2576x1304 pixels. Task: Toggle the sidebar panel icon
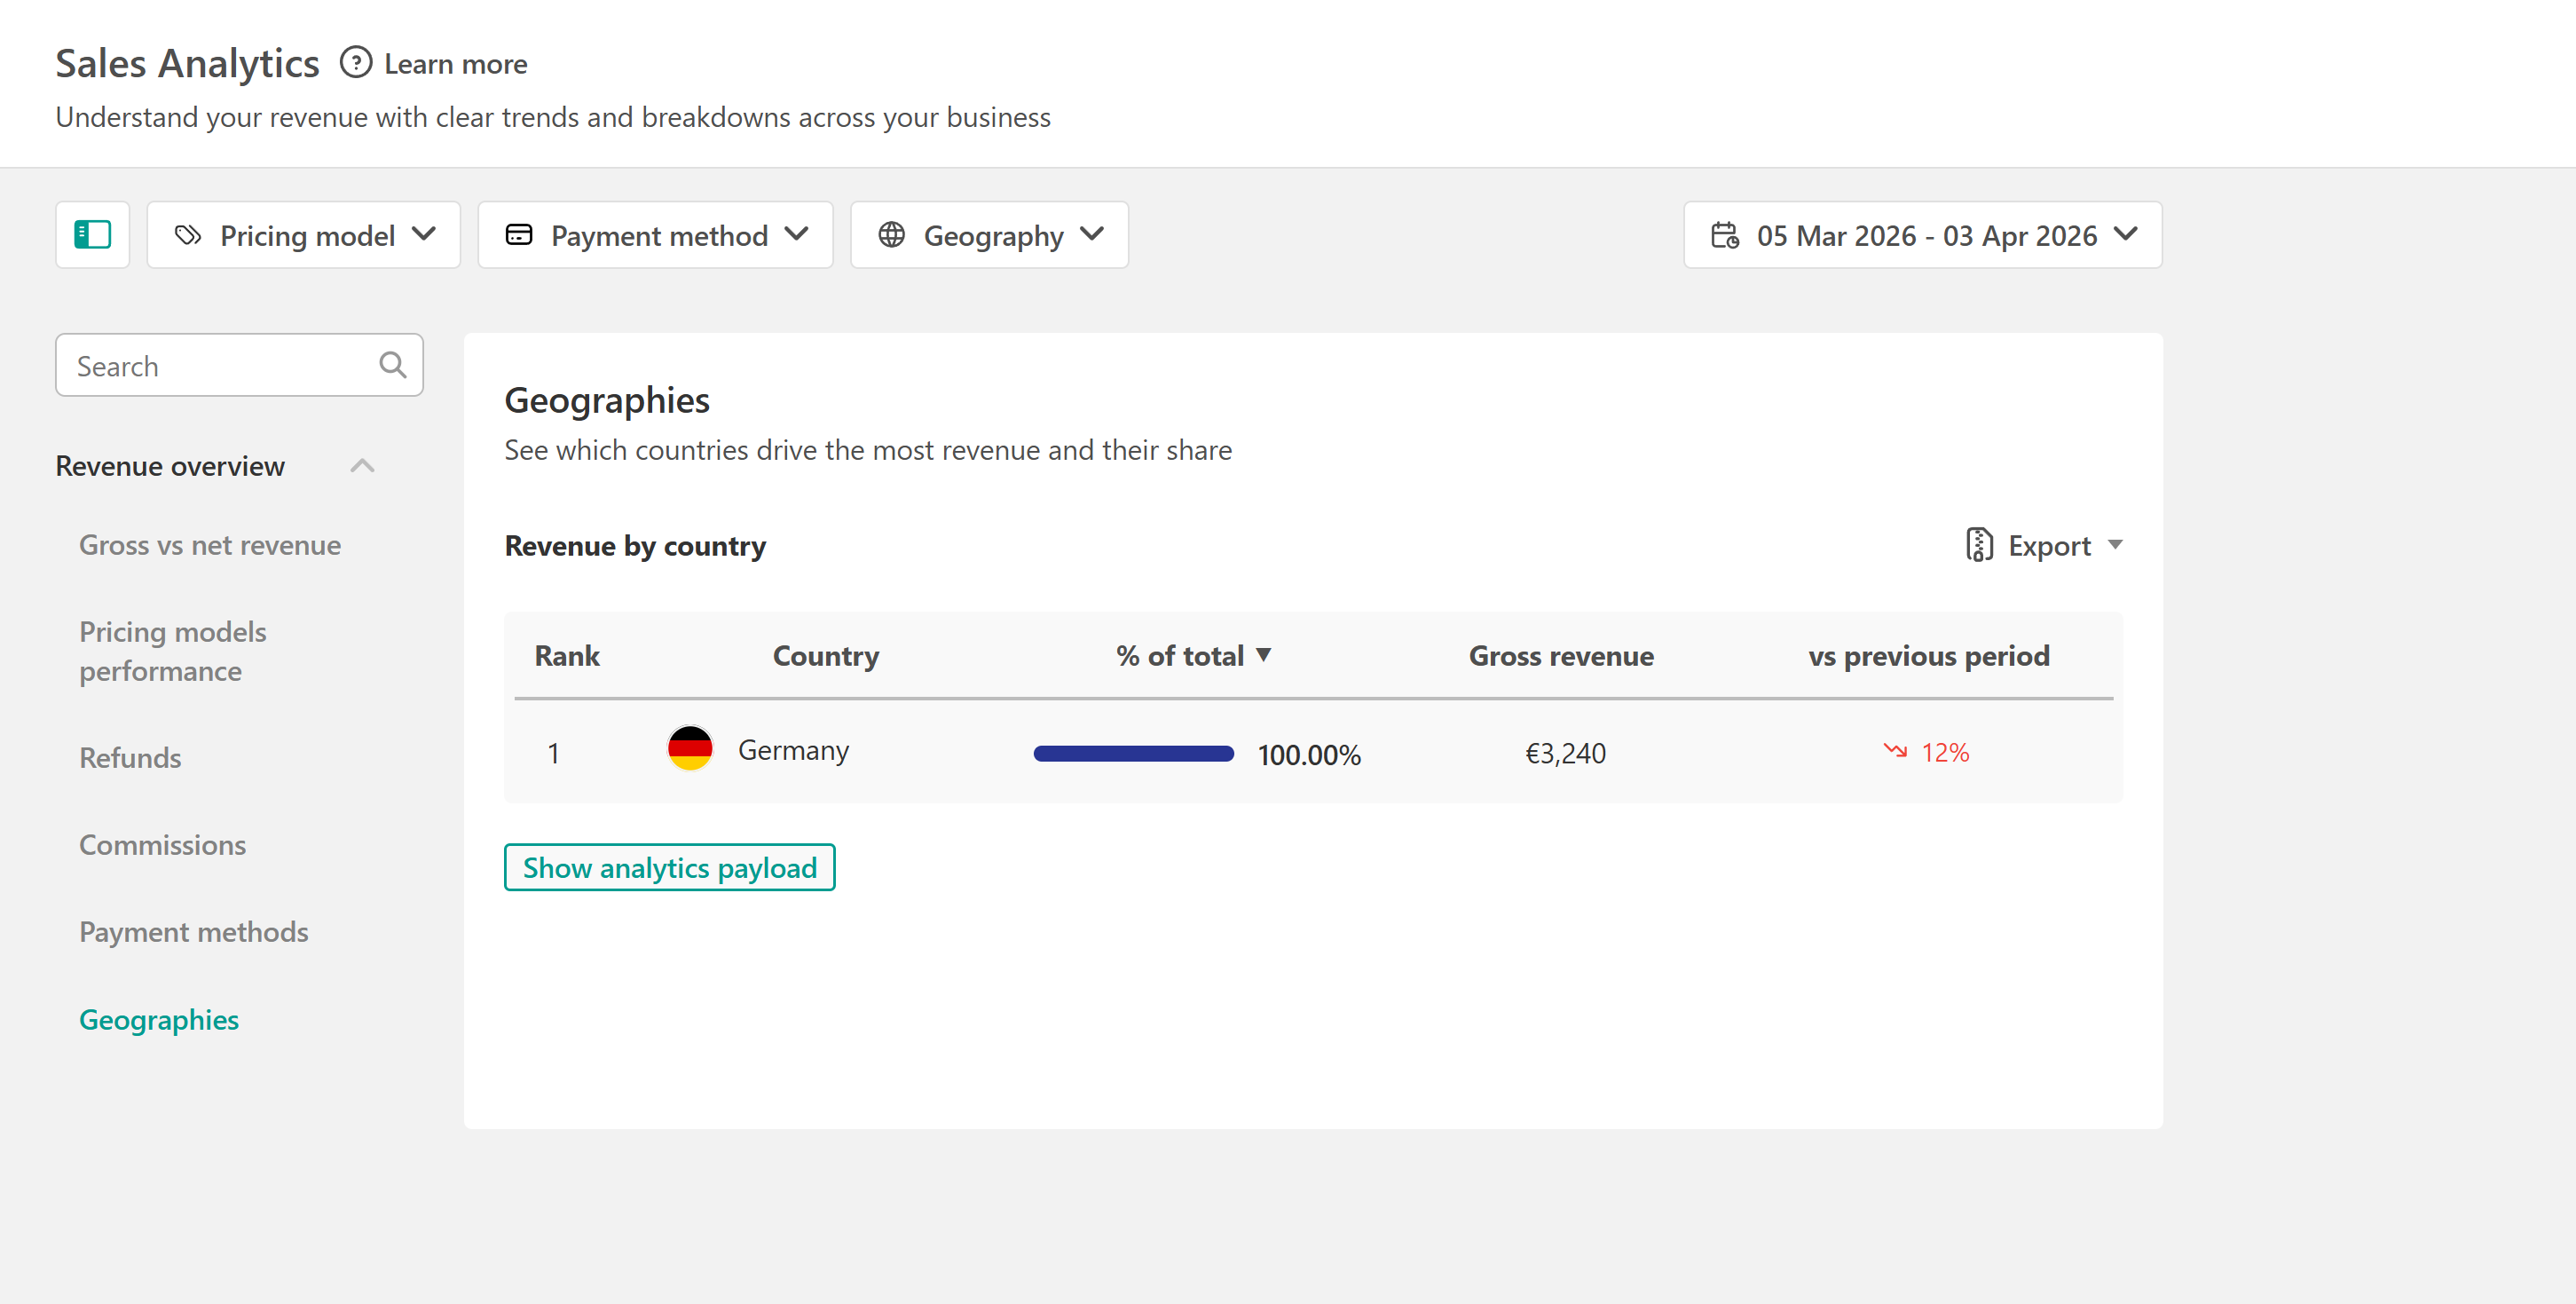[92, 235]
